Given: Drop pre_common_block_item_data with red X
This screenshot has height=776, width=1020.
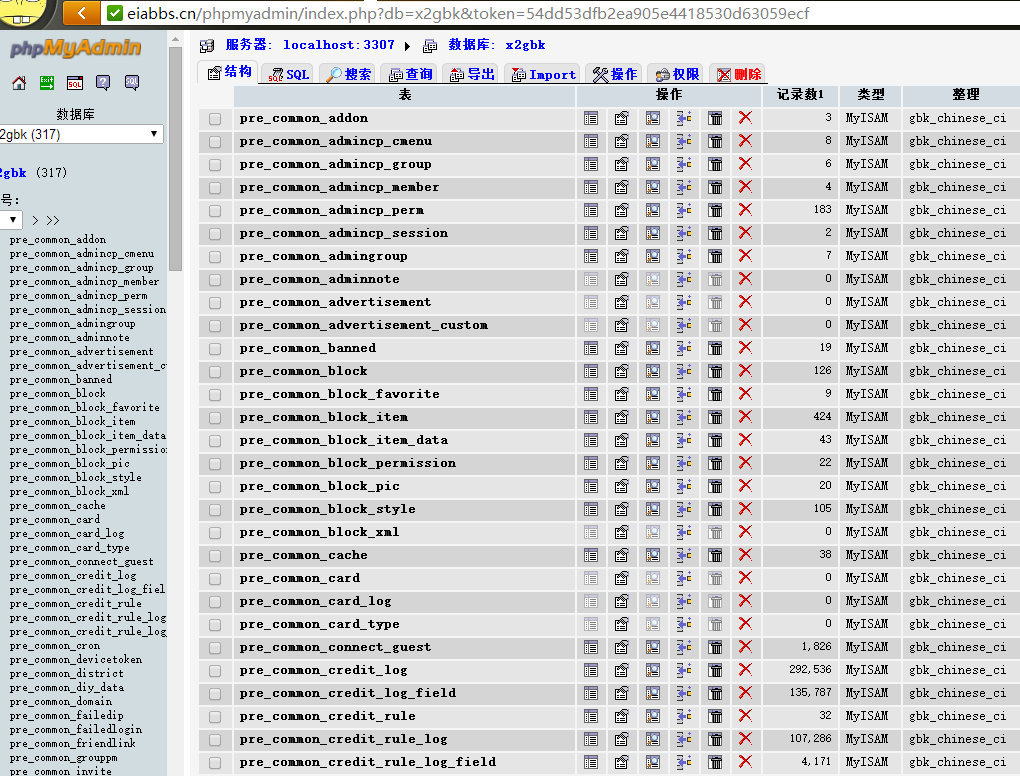Looking at the screenshot, I should (745, 440).
